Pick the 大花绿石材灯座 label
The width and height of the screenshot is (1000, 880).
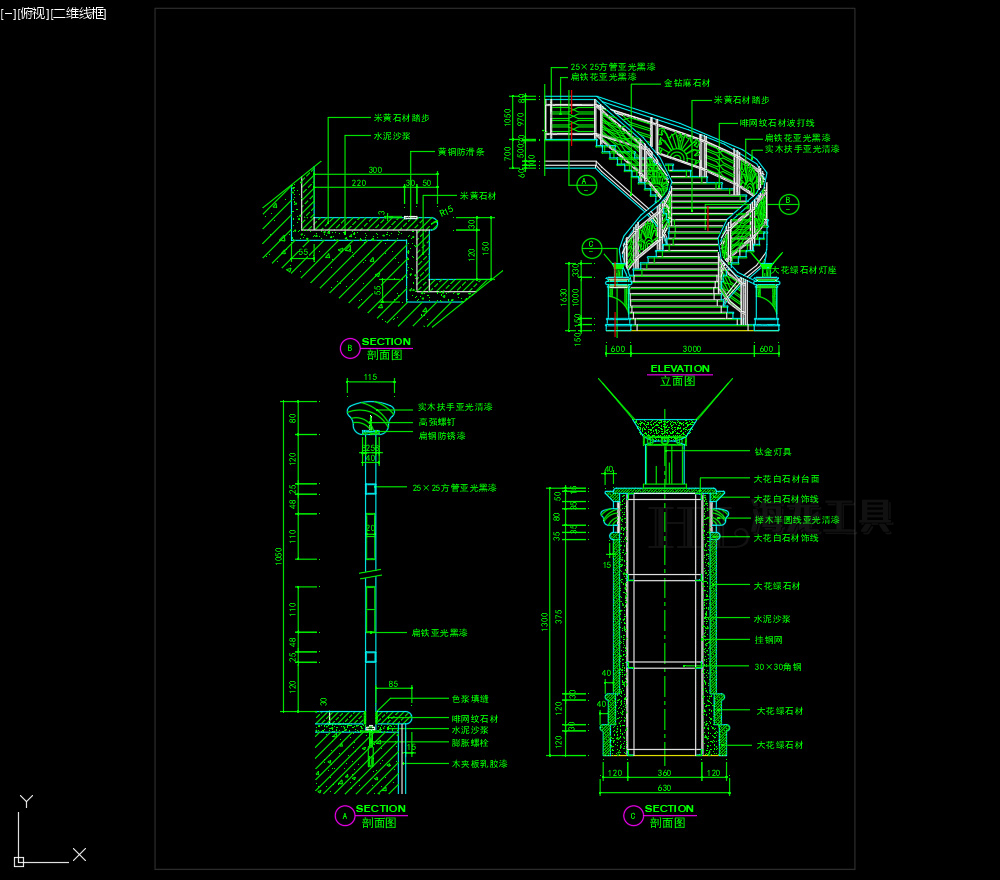pyautogui.click(x=803, y=270)
